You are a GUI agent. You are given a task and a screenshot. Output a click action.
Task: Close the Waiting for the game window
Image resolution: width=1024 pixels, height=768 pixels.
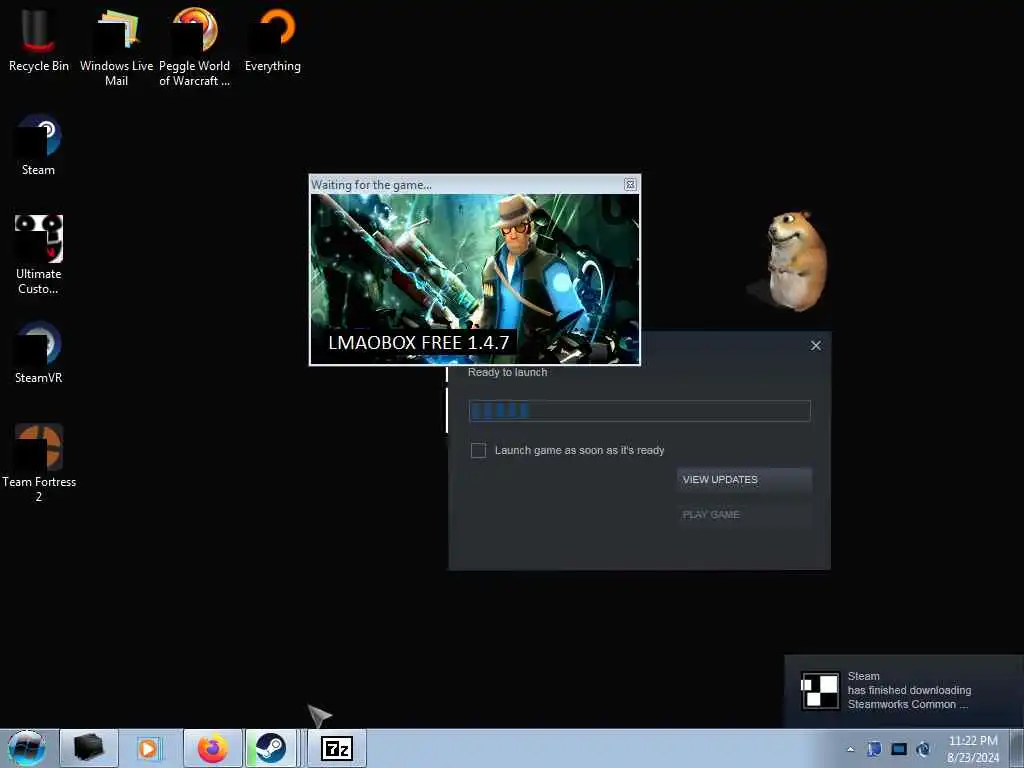click(630, 185)
